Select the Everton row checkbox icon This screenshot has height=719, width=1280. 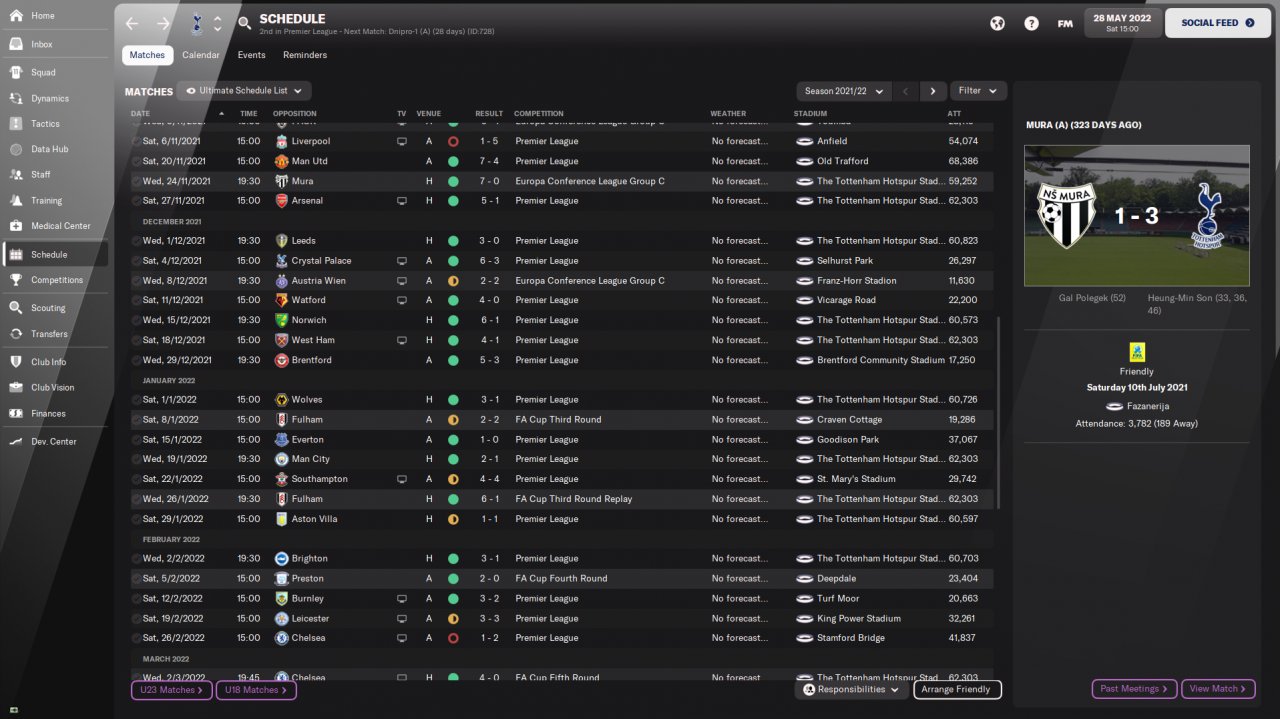[x=136, y=440]
